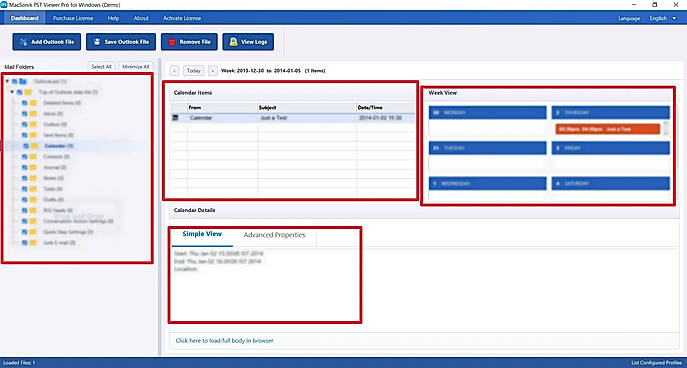Click the Minimize All button
The image size is (687, 368).
coord(136,67)
